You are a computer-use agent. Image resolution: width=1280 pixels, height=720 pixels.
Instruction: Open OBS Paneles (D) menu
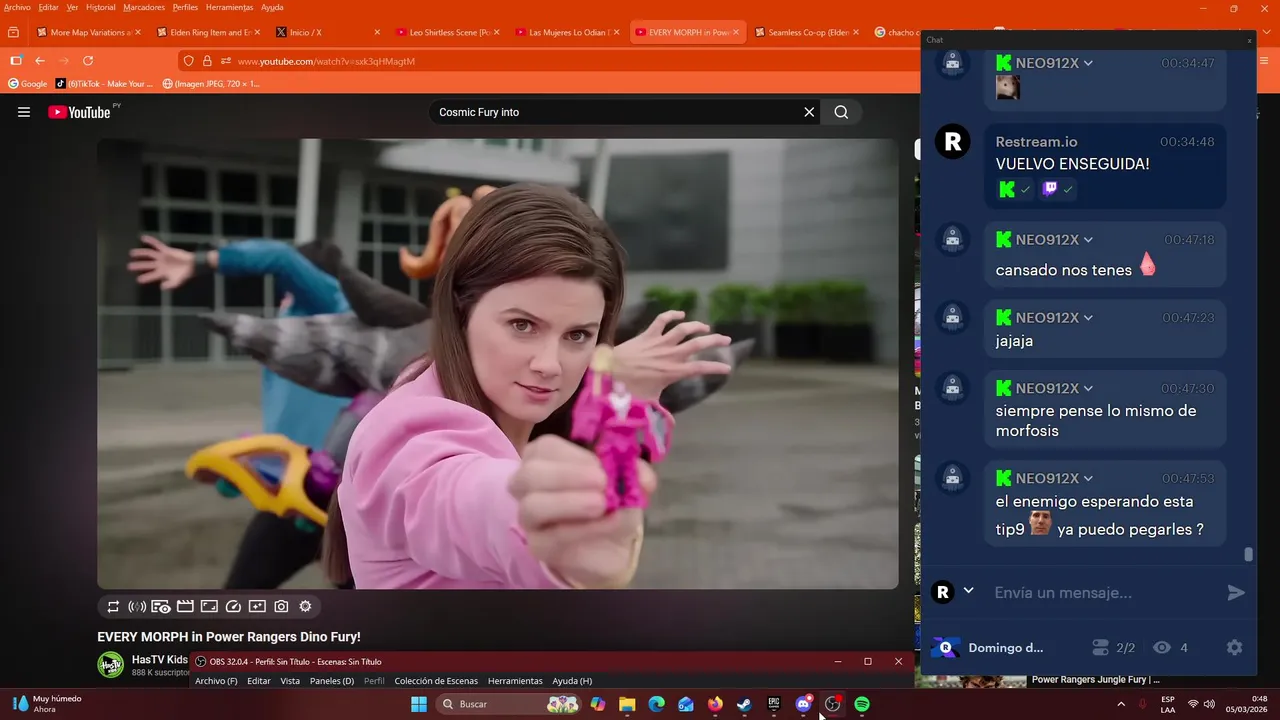coord(332,681)
